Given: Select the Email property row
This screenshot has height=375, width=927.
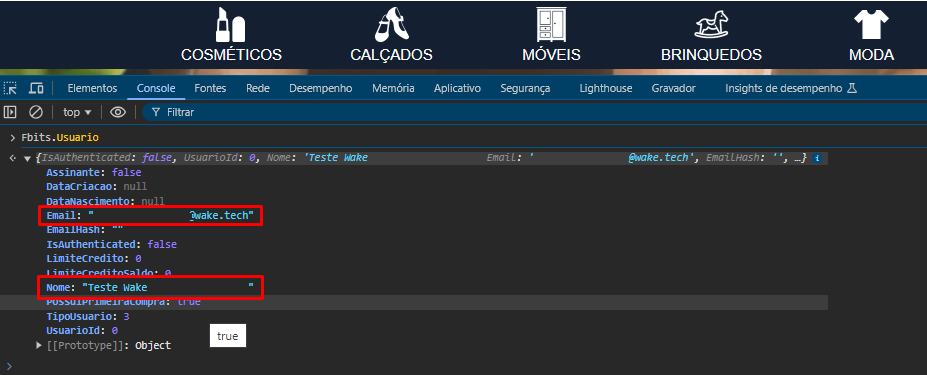Looking at the screenshot, I should pyautogui.click(x=150, y=216).
